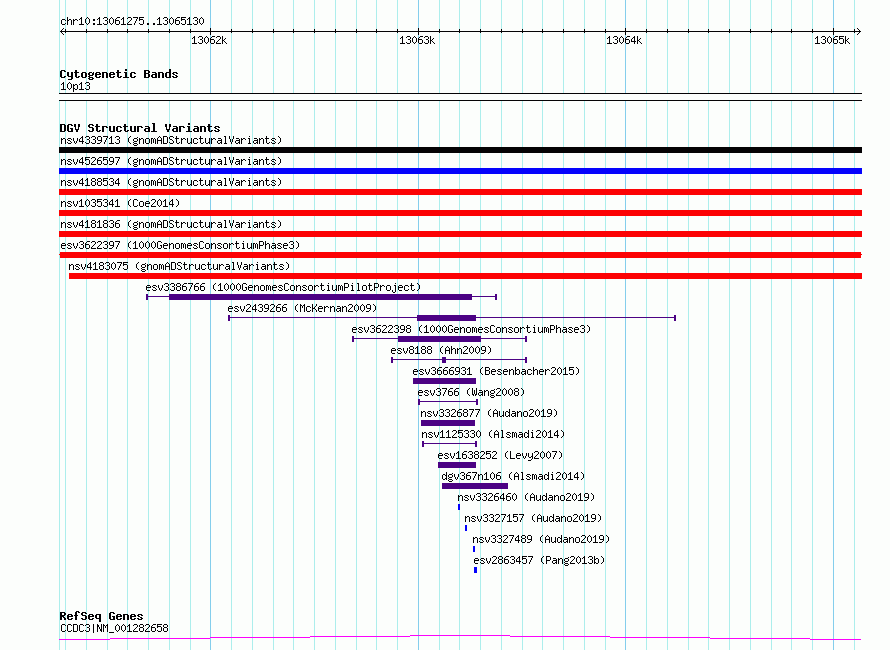Open variant esv3766 (Wang2008) label
This screenshot has height=650, width=890.
471,392
